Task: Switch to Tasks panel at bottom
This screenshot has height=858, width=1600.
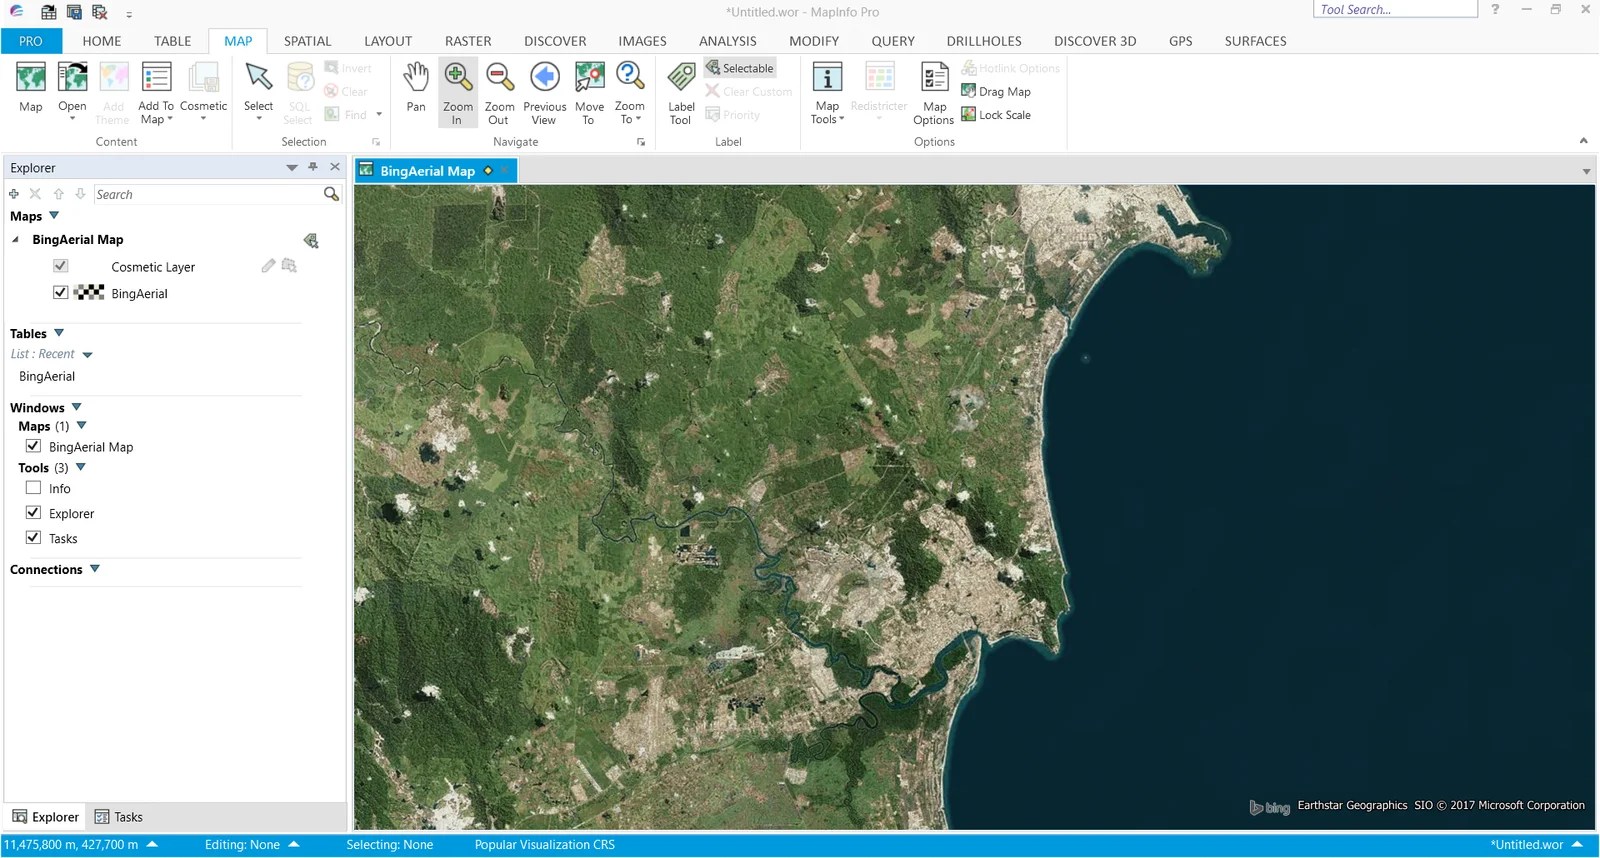Action: click(118, 817)
